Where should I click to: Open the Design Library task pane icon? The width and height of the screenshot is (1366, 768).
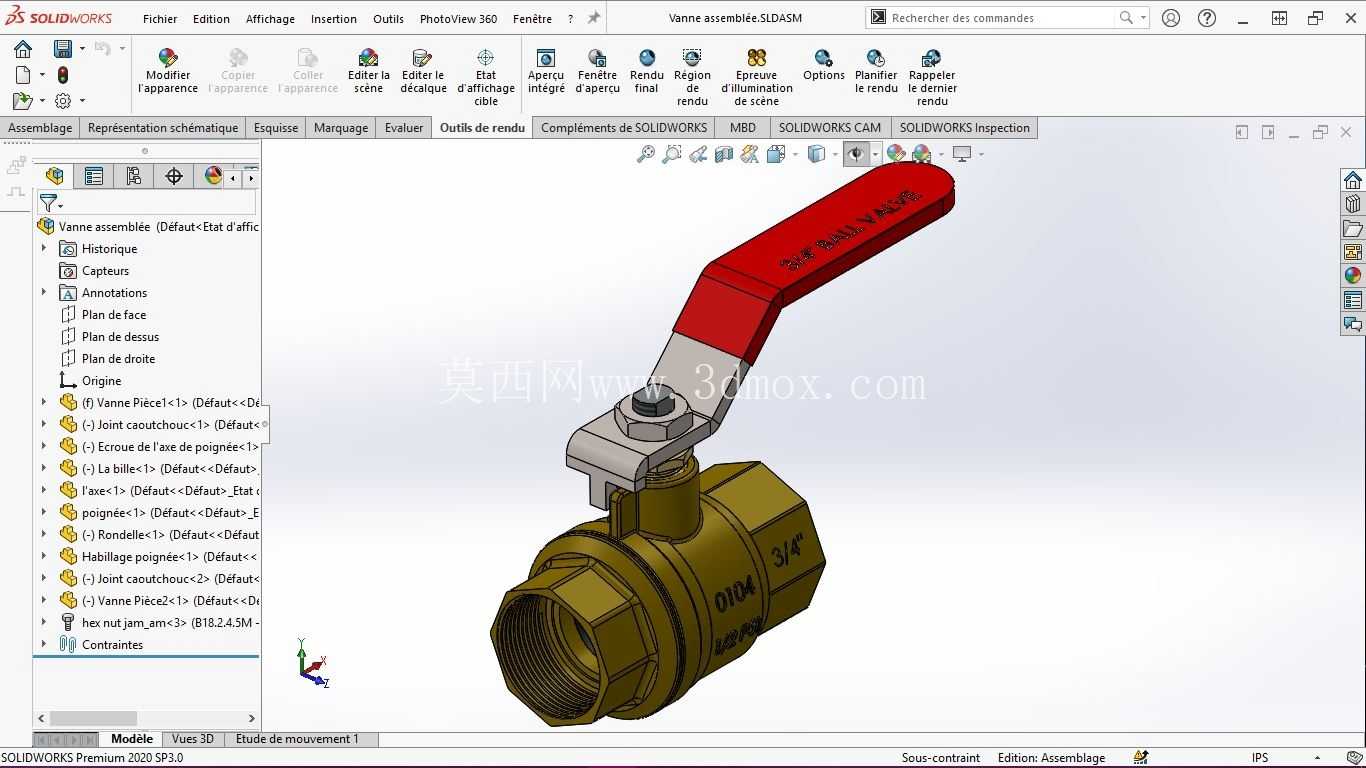point(1353,204)
